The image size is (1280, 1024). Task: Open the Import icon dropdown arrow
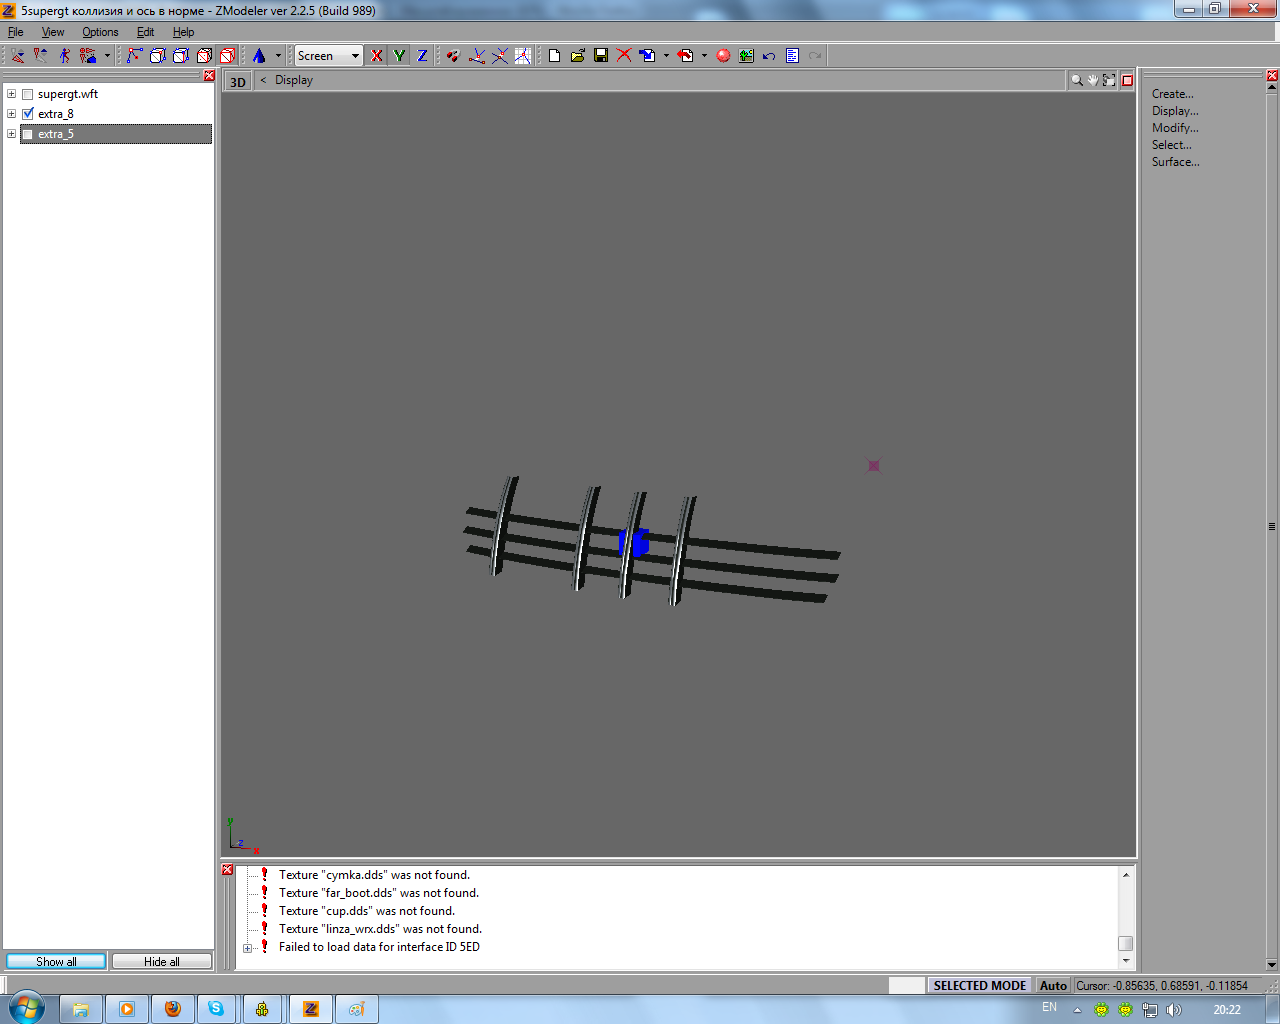(x=666, y=56)
